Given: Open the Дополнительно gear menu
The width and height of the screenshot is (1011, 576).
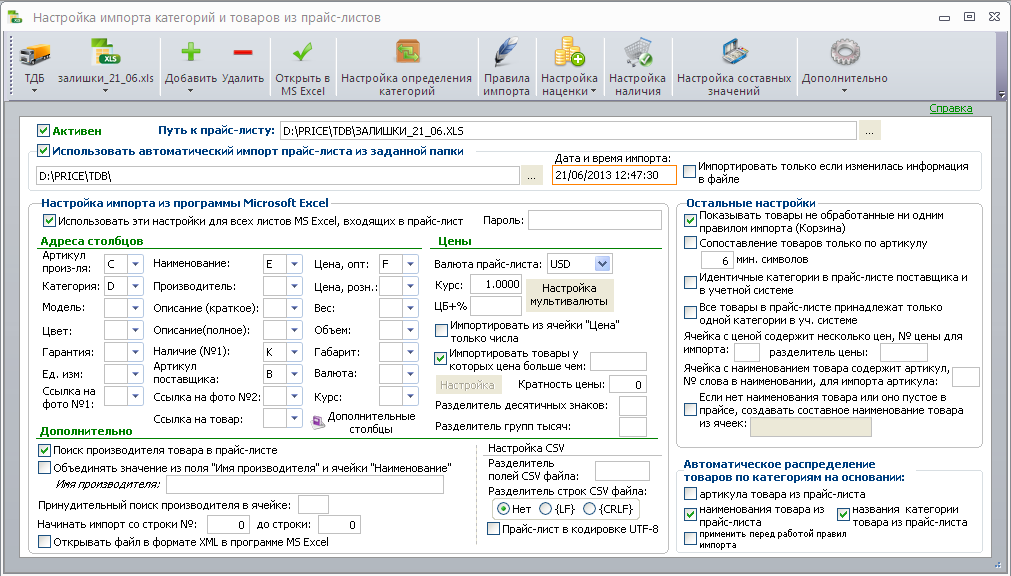Looking at the screenshot, I should 845,65.
